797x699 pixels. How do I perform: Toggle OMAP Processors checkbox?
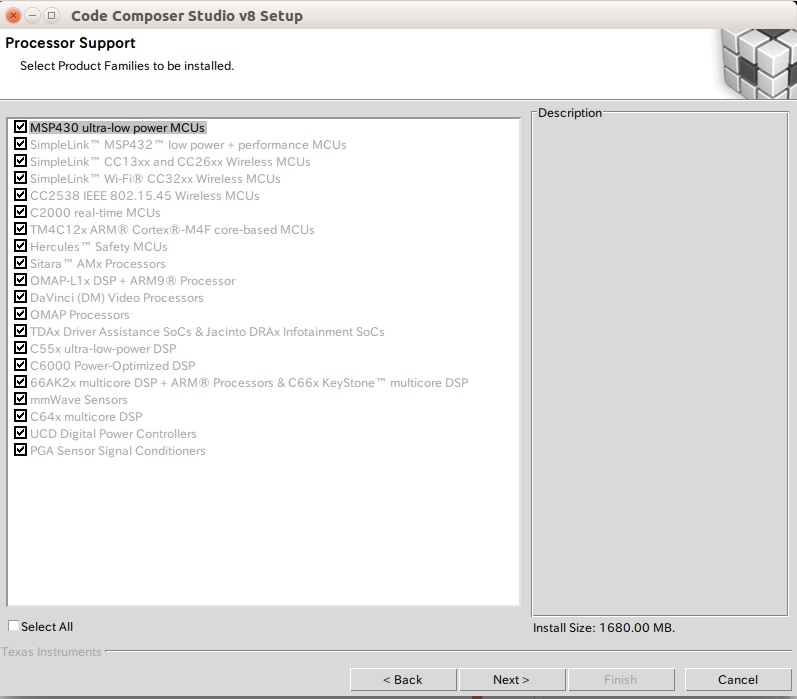[20, 314]
